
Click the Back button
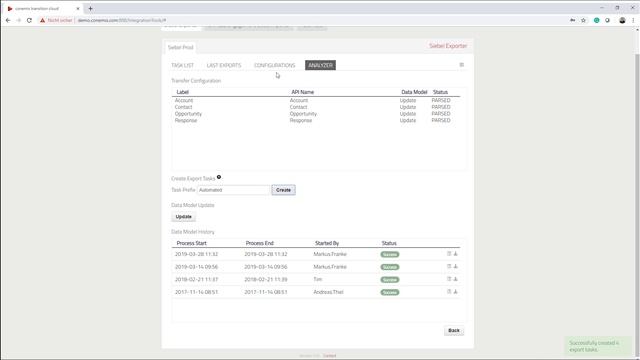tap(454, 331)
